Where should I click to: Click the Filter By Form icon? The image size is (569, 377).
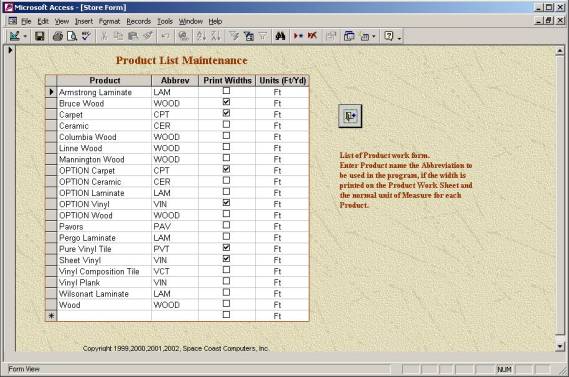pos(249,36)
